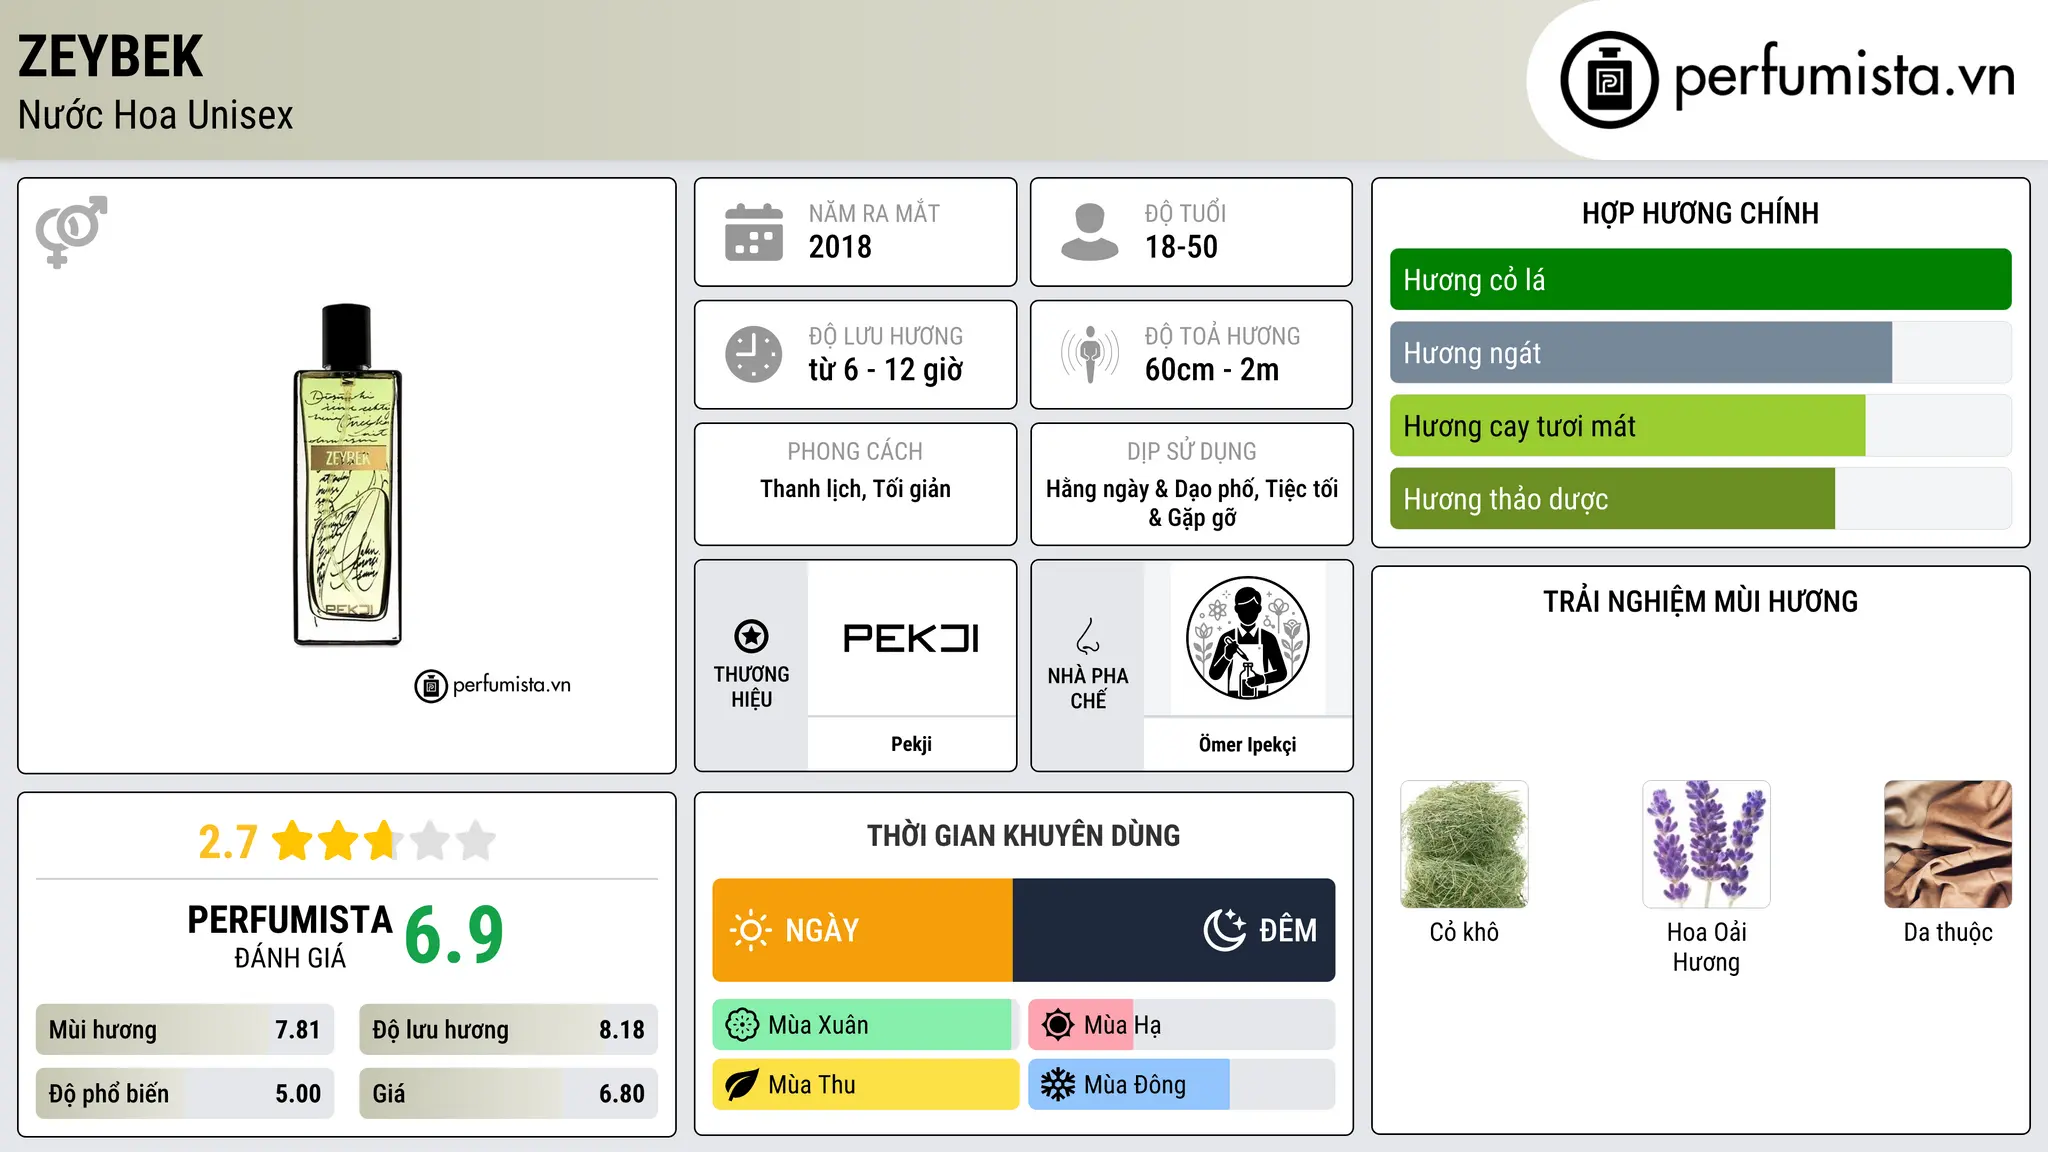The image size is (2048, 1152).
Task: Click the leaf icon for Mùa Thu
Action: point(742,1085)
